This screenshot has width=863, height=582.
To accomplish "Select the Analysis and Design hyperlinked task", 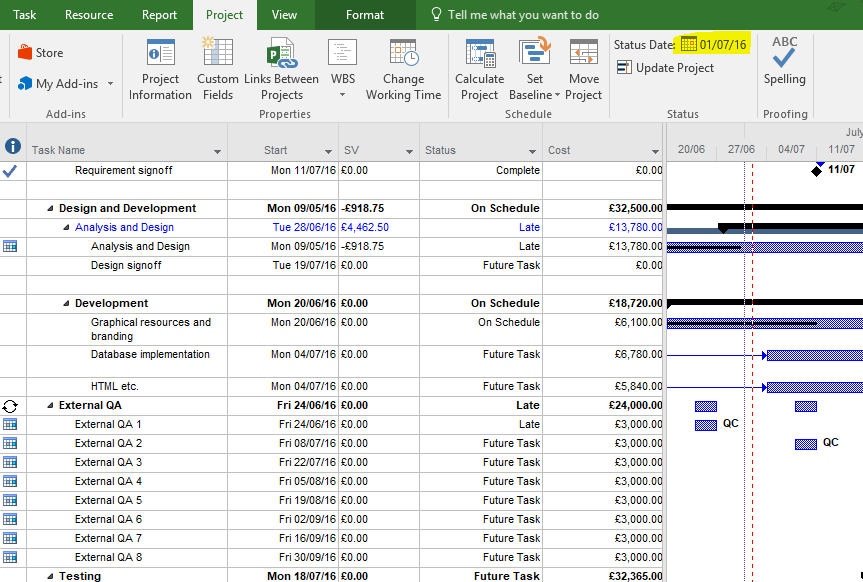I will coord(124,227).
